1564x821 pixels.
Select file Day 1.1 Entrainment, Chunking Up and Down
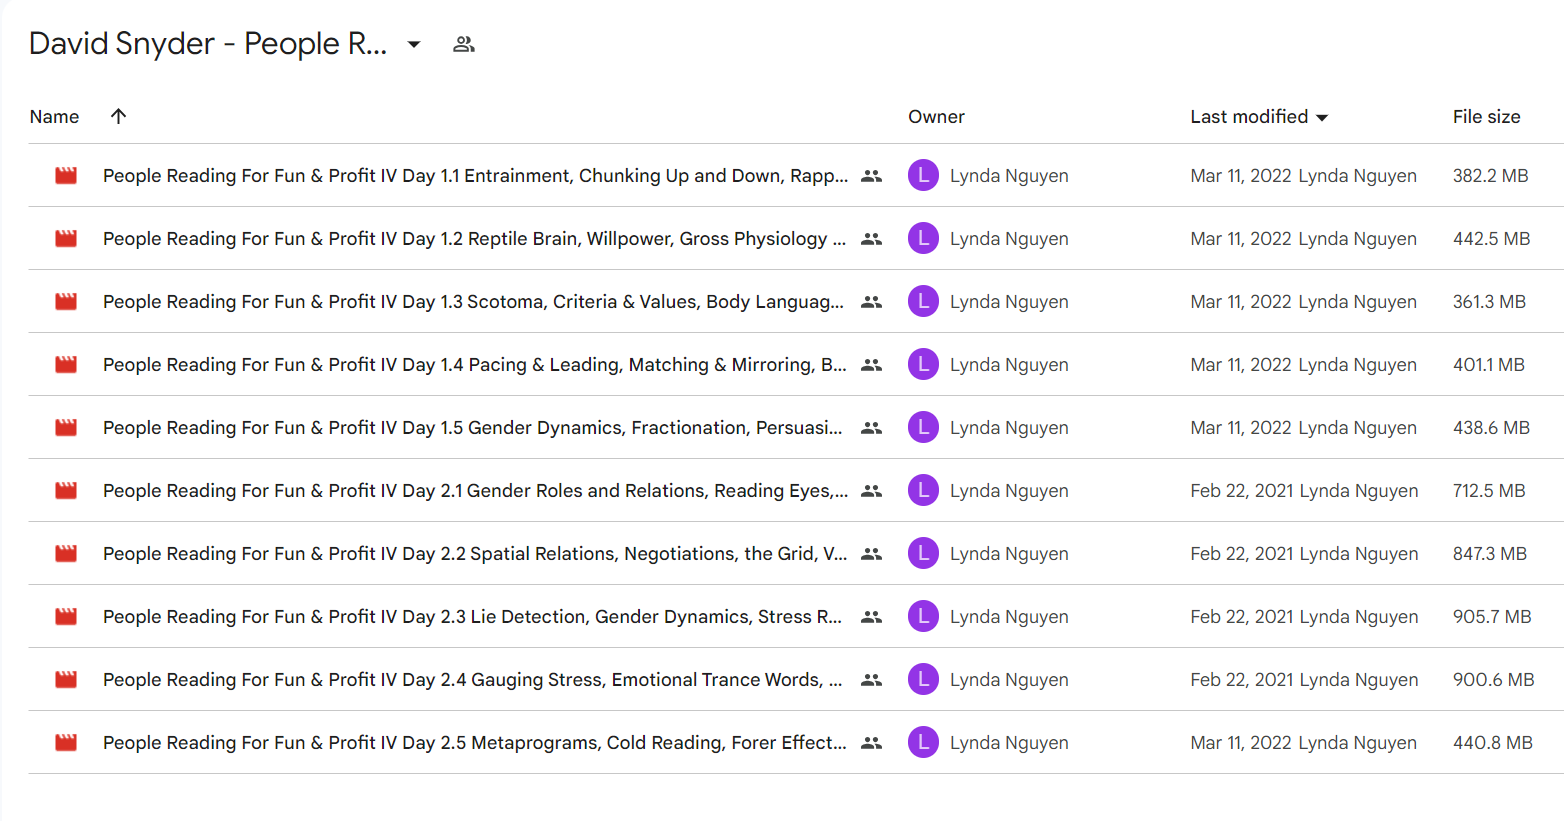475,176
